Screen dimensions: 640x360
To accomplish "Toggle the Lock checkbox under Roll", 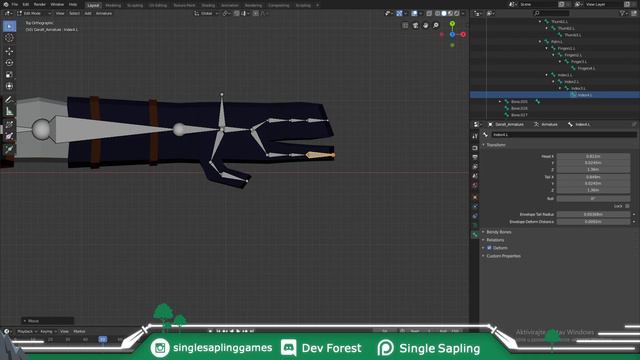I will click(x=627, y=206).
